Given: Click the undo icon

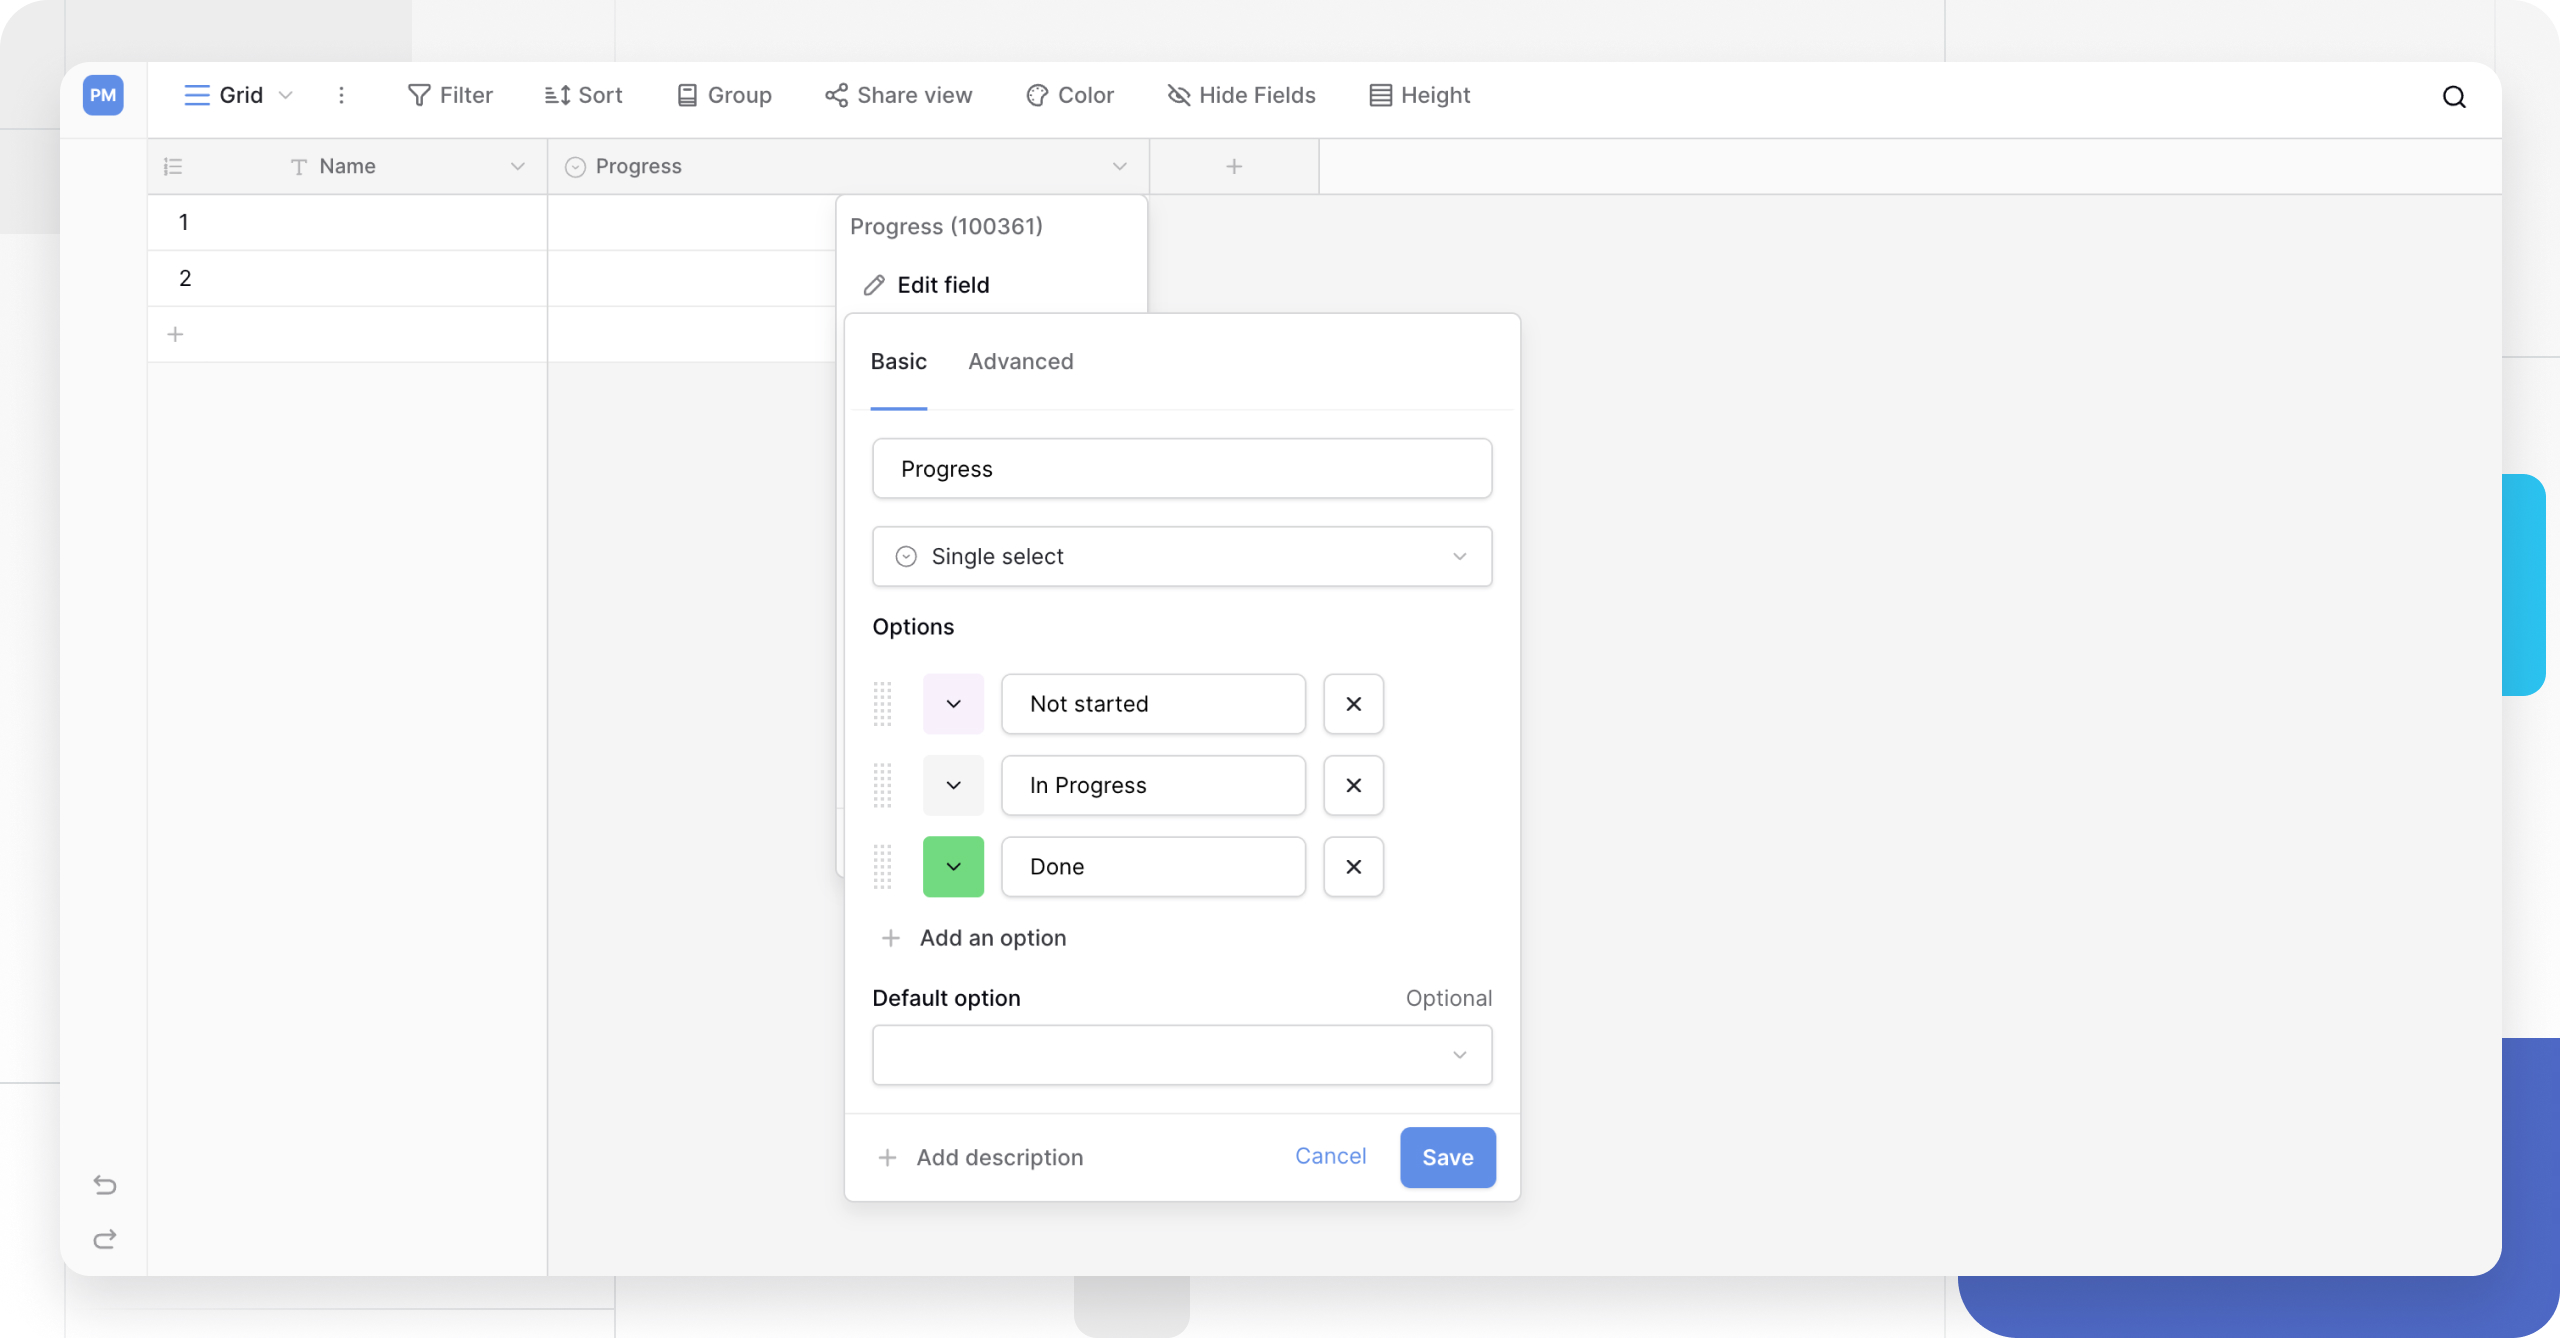Looking at the screenshot, I should click(x=104, y=1185).
